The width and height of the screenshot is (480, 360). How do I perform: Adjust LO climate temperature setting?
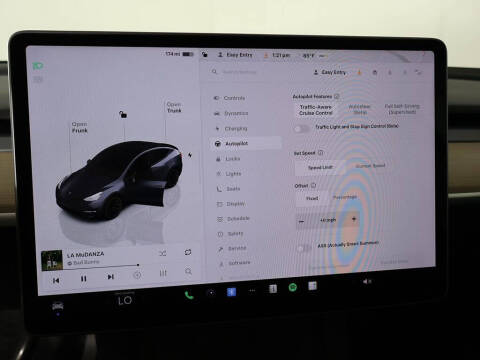pyautogui.click(x=125, y=301)
